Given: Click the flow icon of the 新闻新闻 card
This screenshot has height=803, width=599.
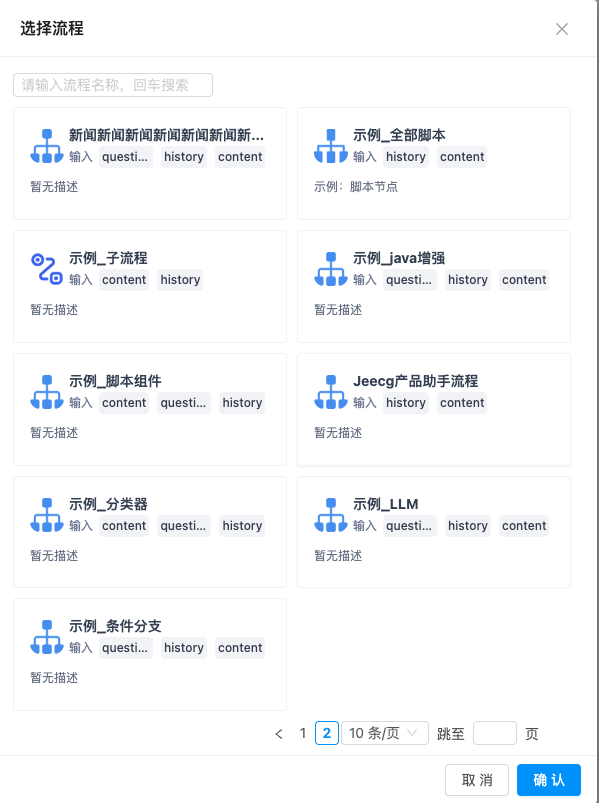Looking at the screenshot, I should (x=47, y=146).
